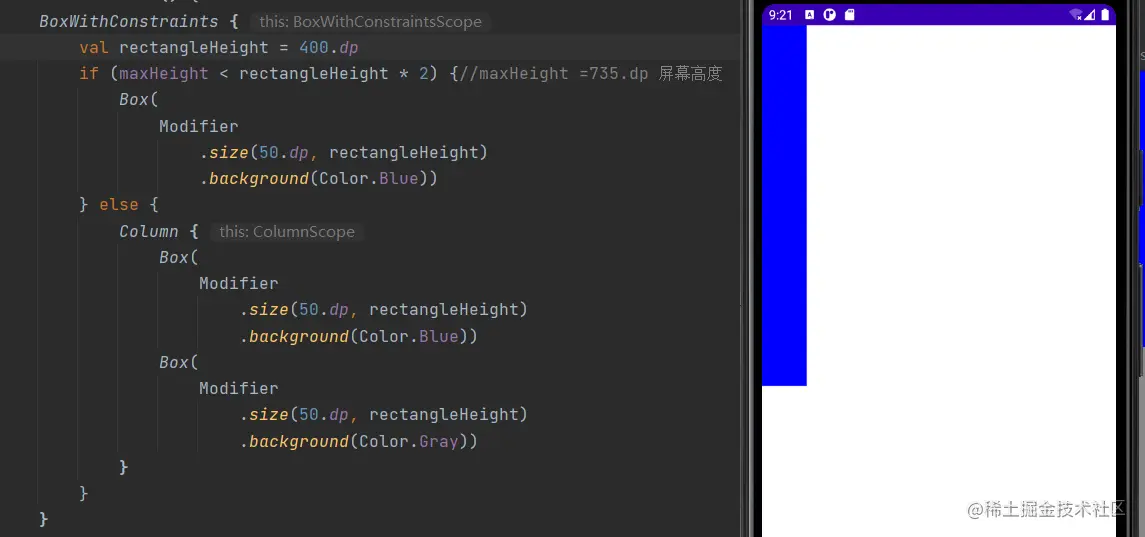The height and width of the screenshot is (537, 1145).
Task: Click the 'if' keyword in the code
Action: [x=88, y=74]
